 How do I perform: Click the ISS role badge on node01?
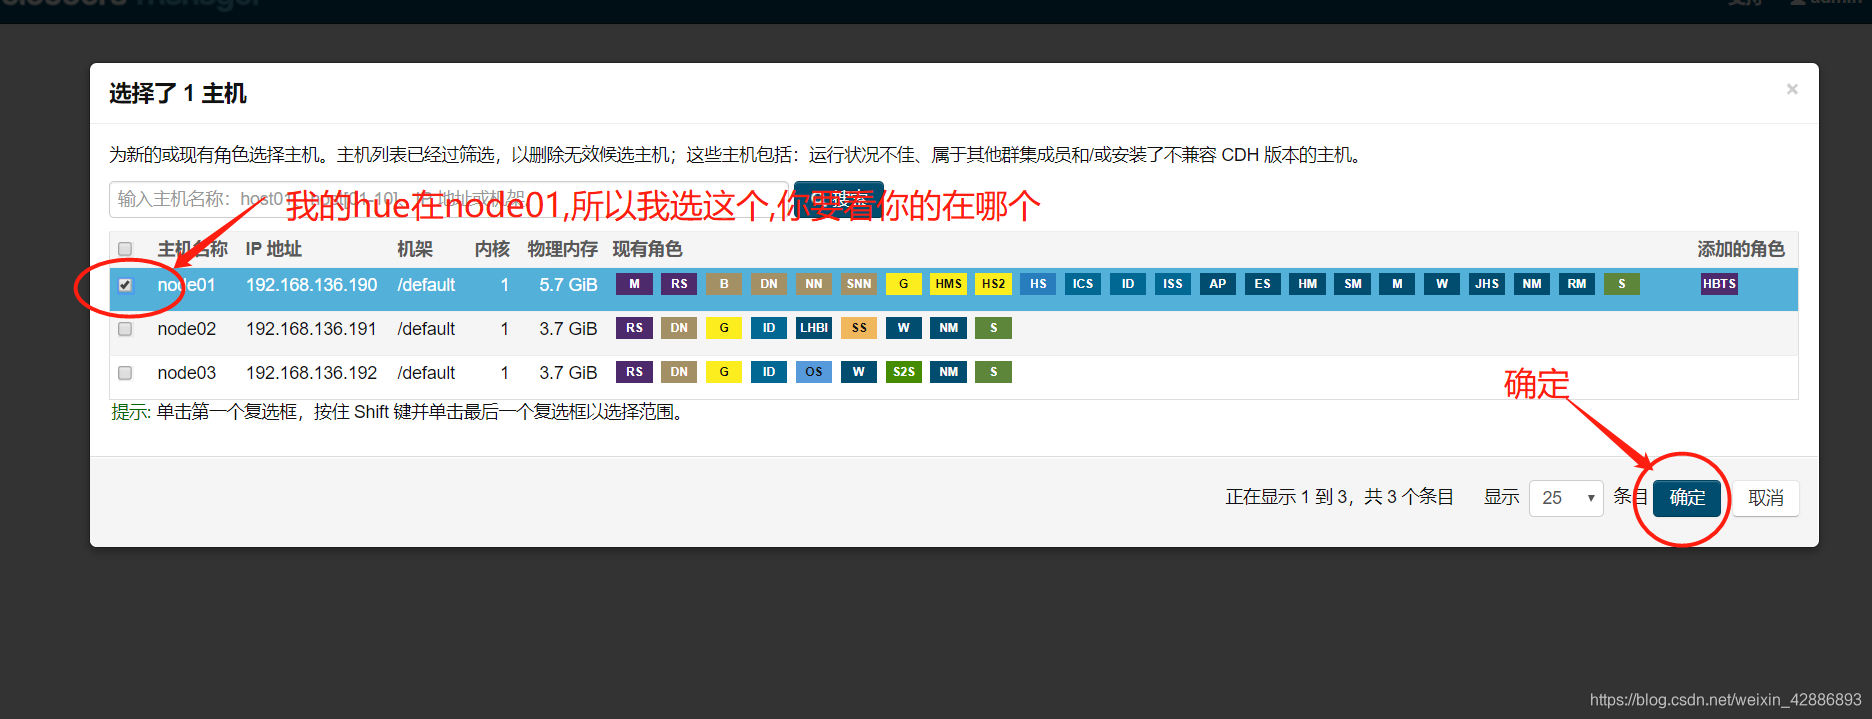(x=1173, y=284)
